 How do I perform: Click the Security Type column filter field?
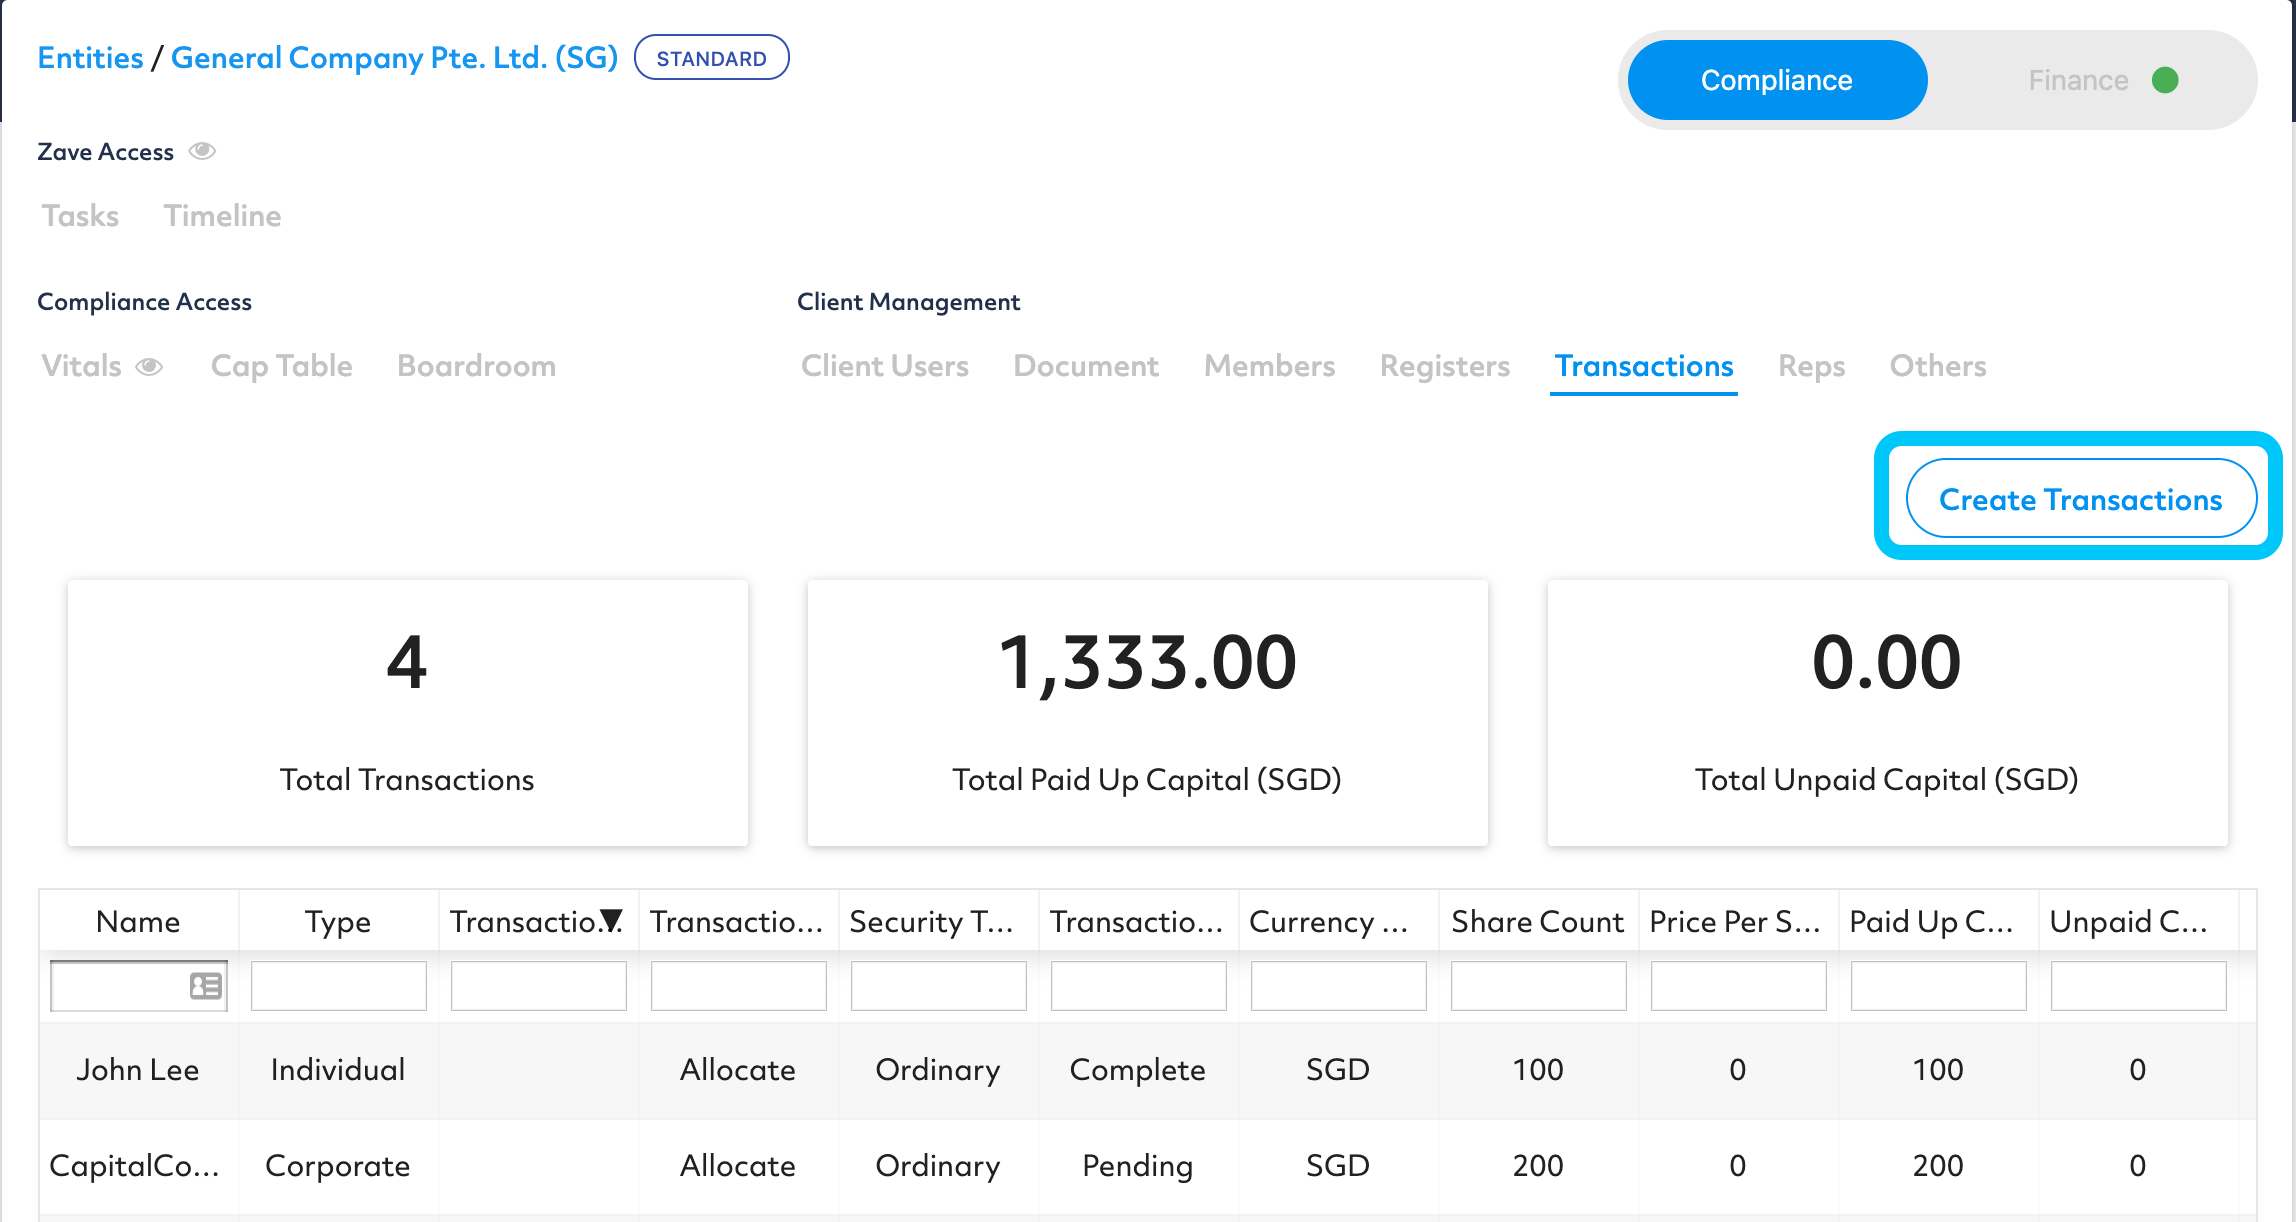coord(939,986)
